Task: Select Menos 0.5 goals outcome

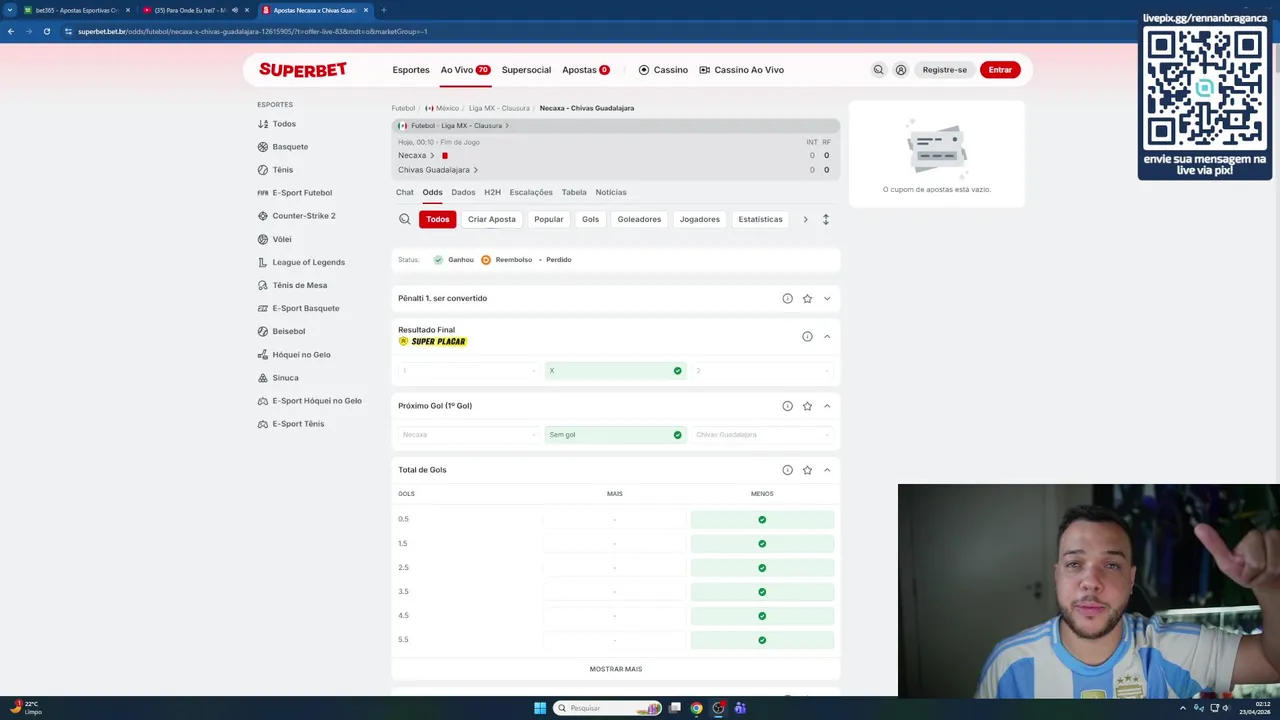Action: point(762,519)
